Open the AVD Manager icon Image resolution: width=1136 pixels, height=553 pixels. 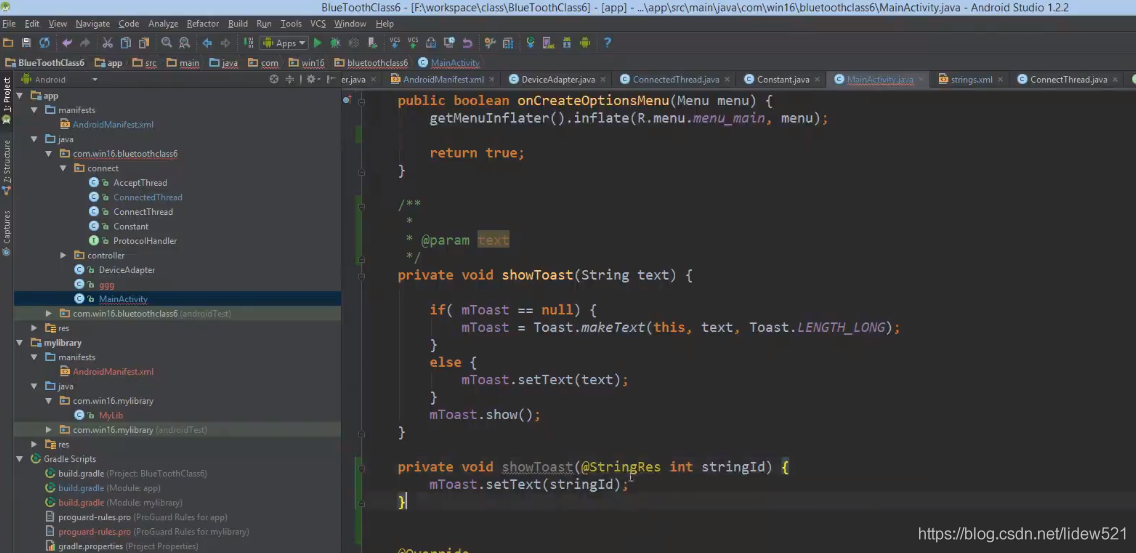548,43
